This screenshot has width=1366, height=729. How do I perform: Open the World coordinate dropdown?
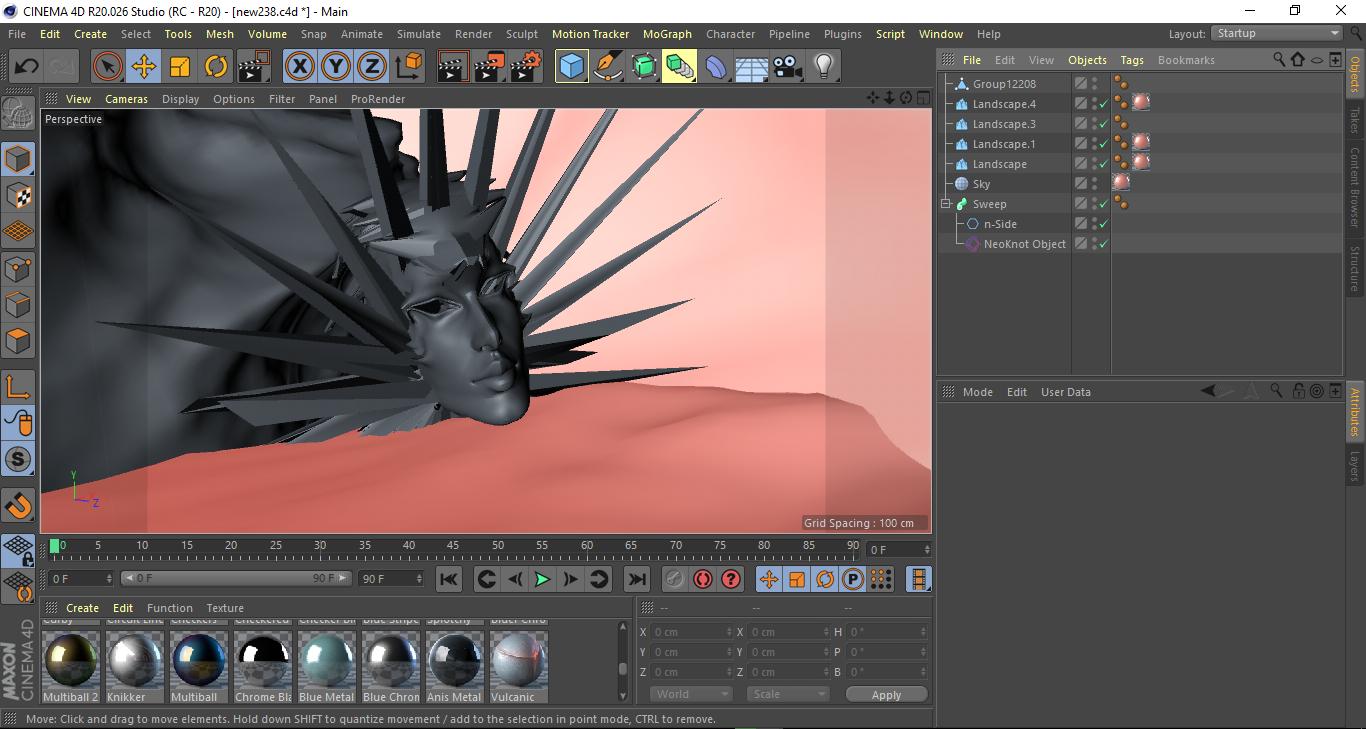pyautogui.click(x=692, y=694)
